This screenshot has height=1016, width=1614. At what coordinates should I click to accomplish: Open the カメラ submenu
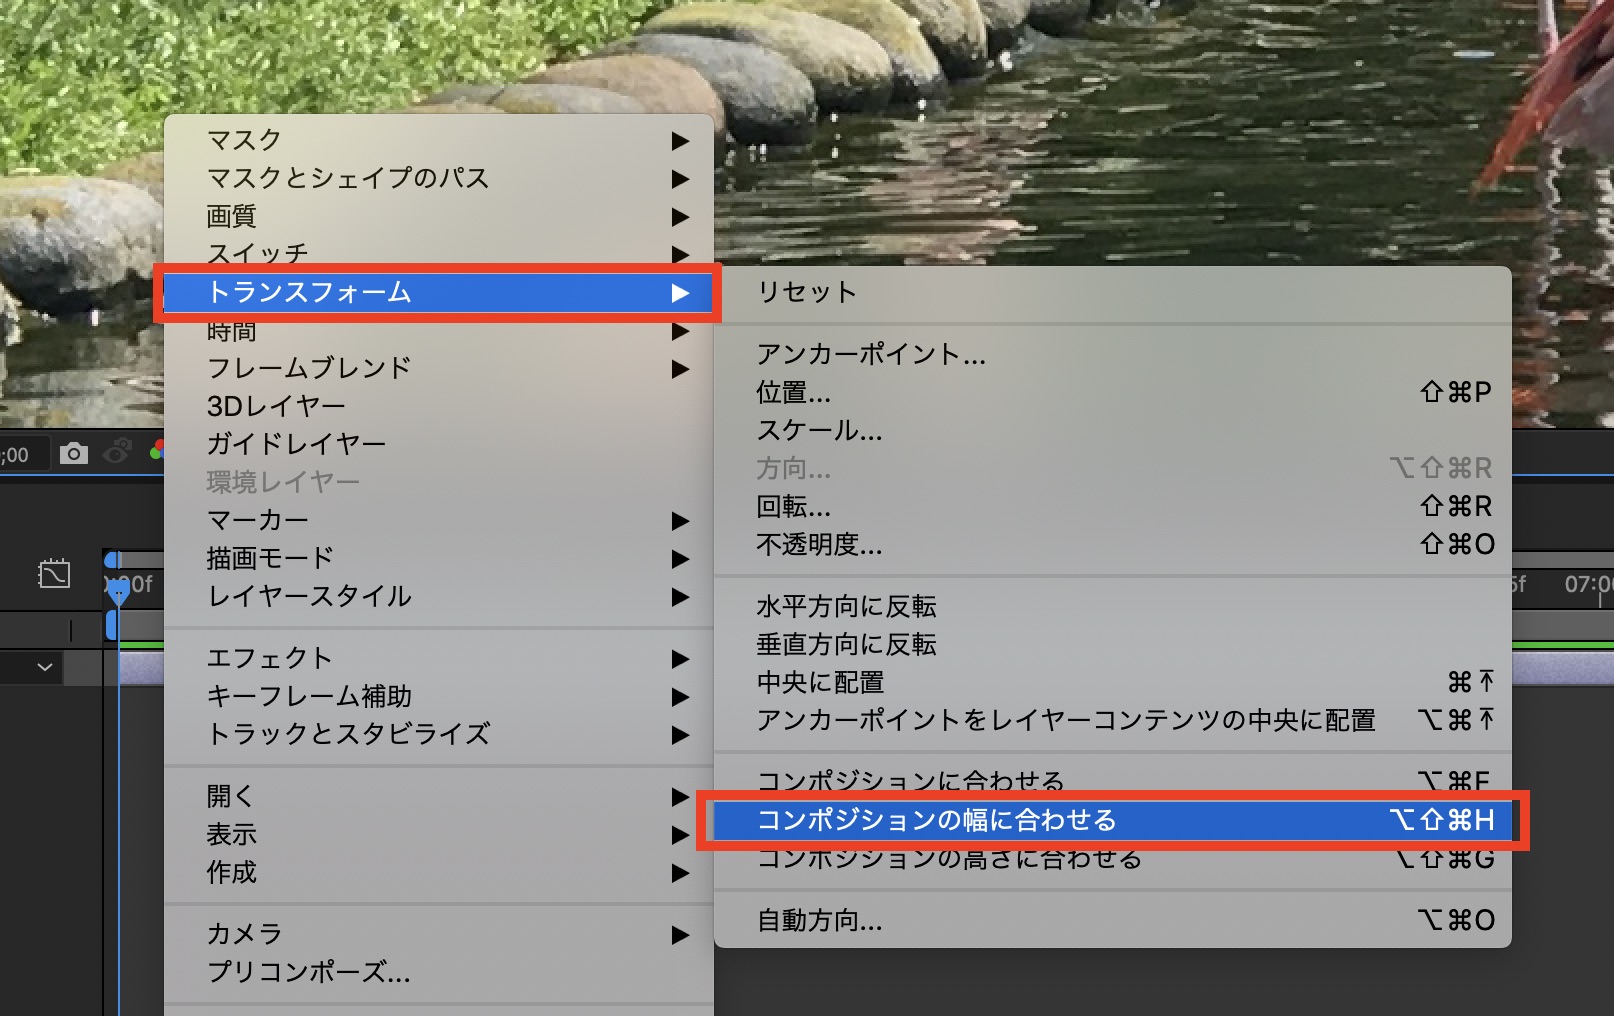pos(439,934)
